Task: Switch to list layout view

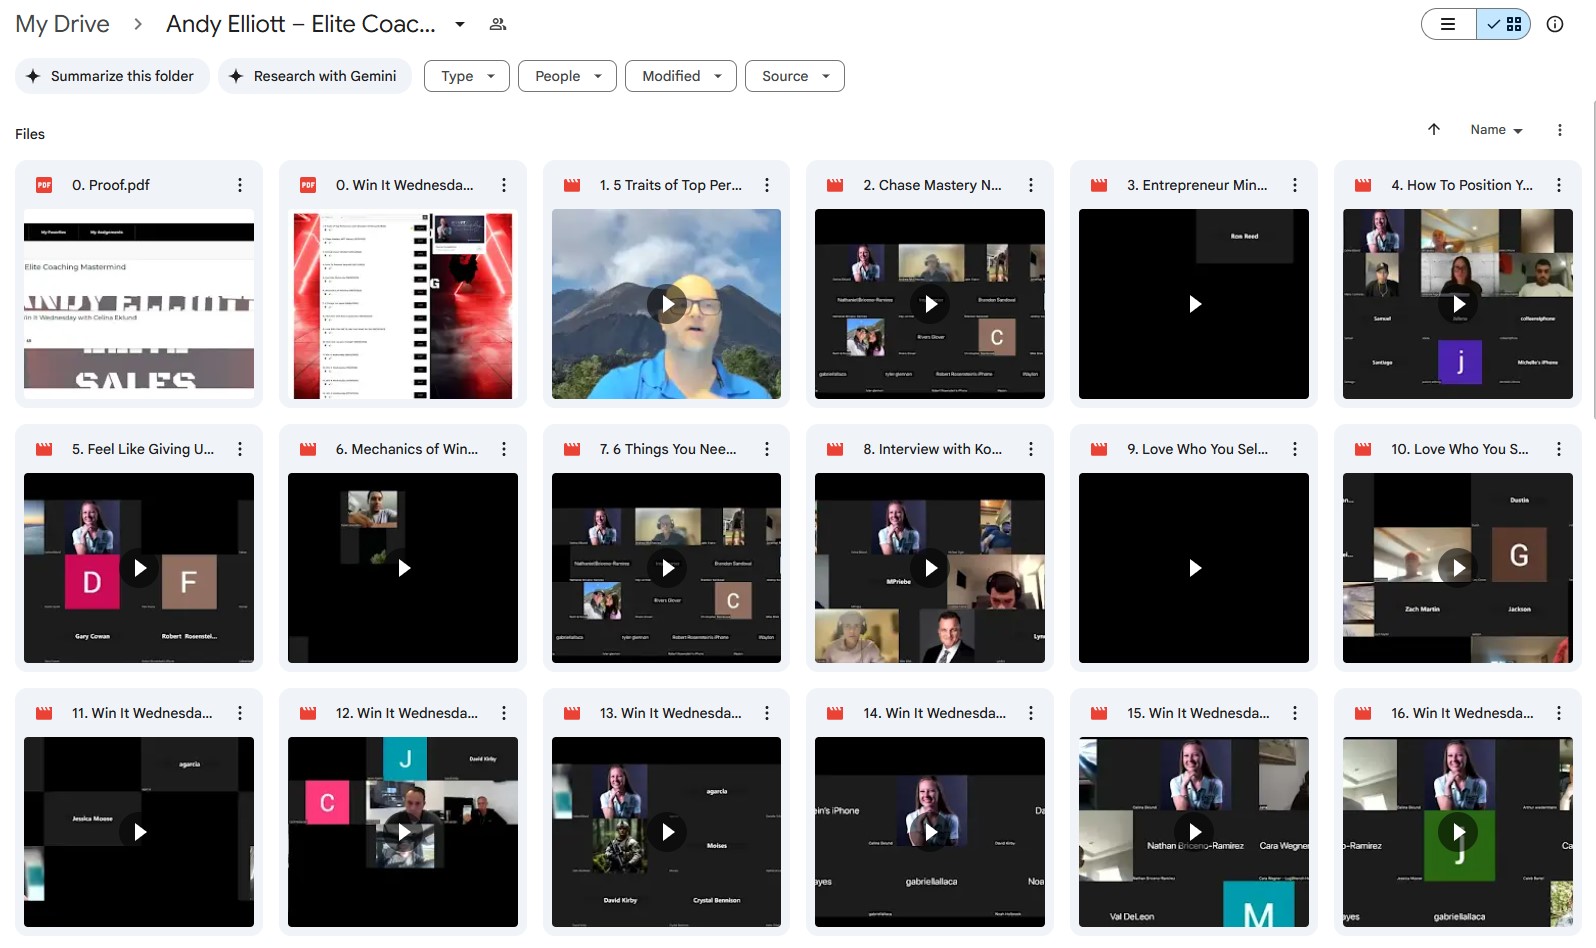Action: (1449, 24)
